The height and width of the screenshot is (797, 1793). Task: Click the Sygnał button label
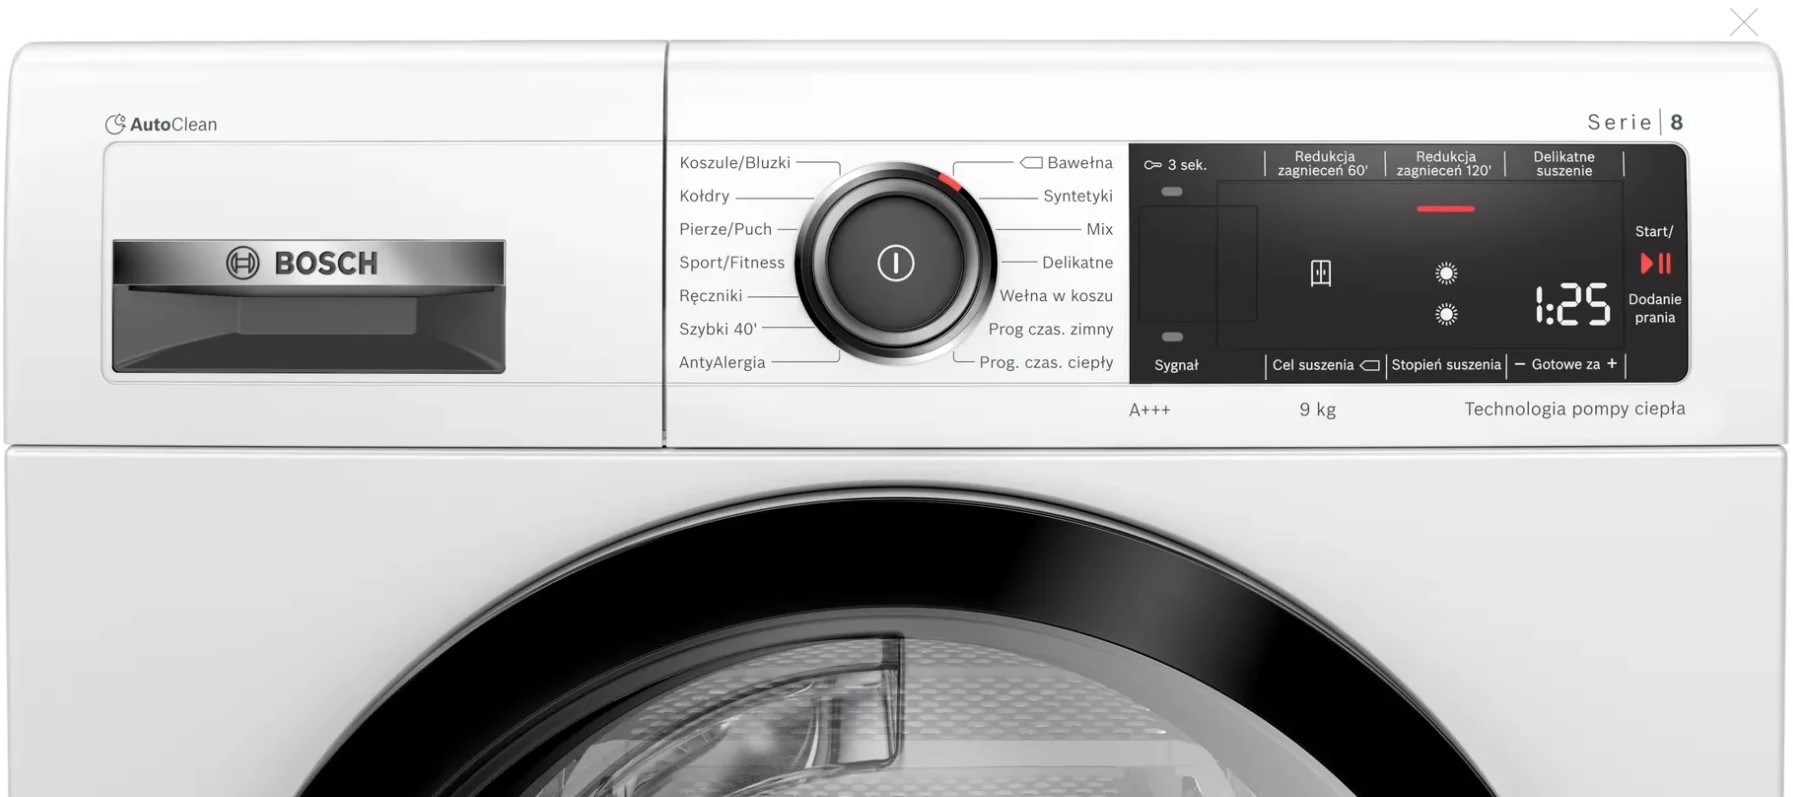coord(1176,366)
